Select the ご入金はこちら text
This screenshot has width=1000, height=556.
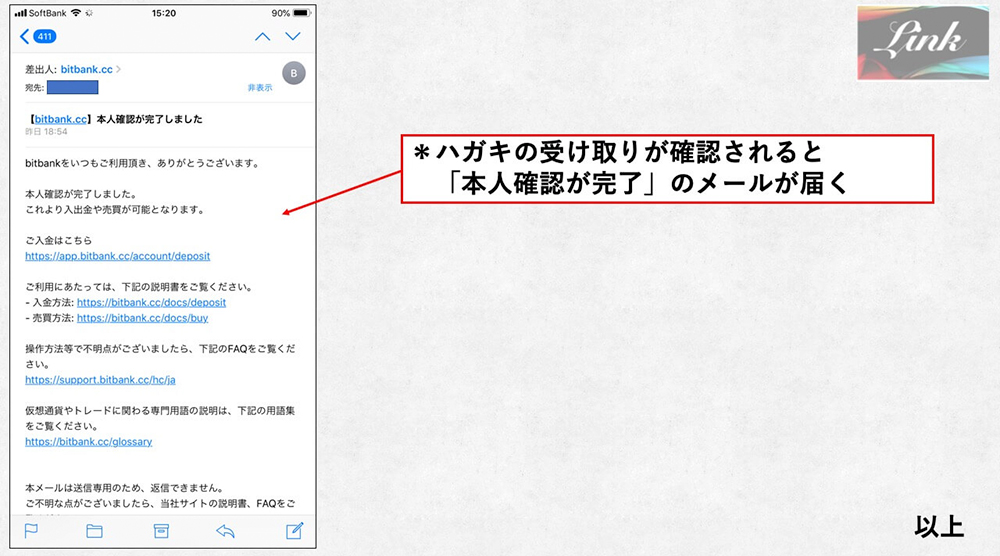pos(59,240)
